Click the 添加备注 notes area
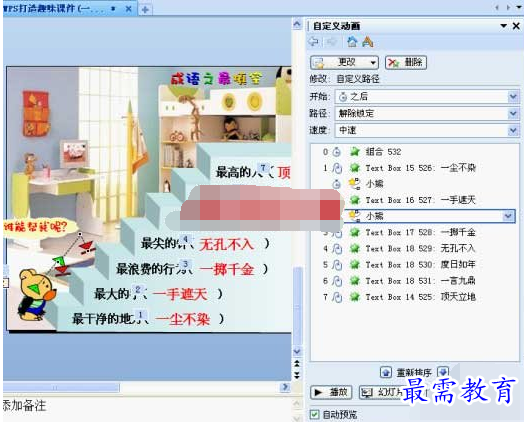This screenshot has width=524, height=422. coord(24,406)
